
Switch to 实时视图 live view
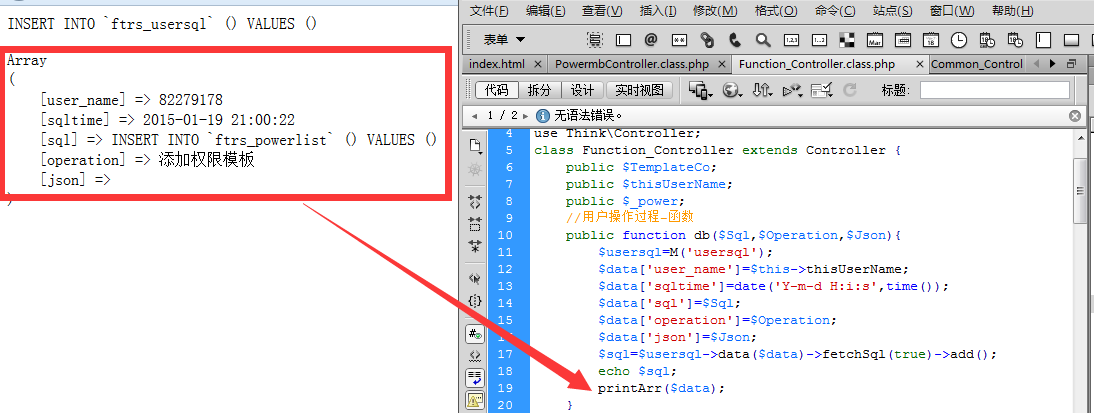pyautogui.click(x=639, y=90)
